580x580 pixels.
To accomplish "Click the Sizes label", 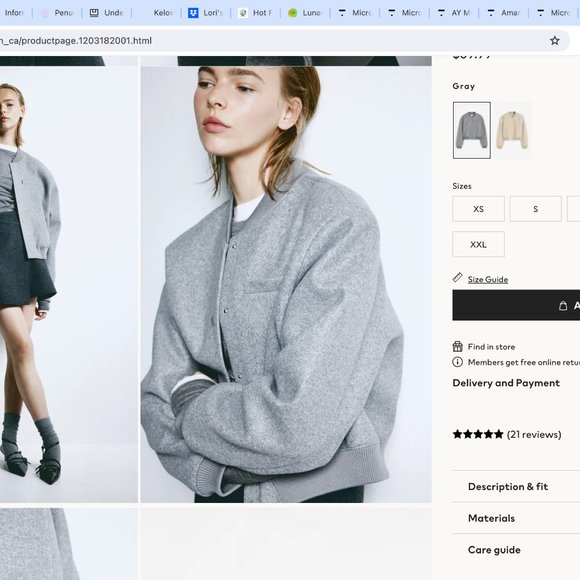I will (x=462, y=186).
